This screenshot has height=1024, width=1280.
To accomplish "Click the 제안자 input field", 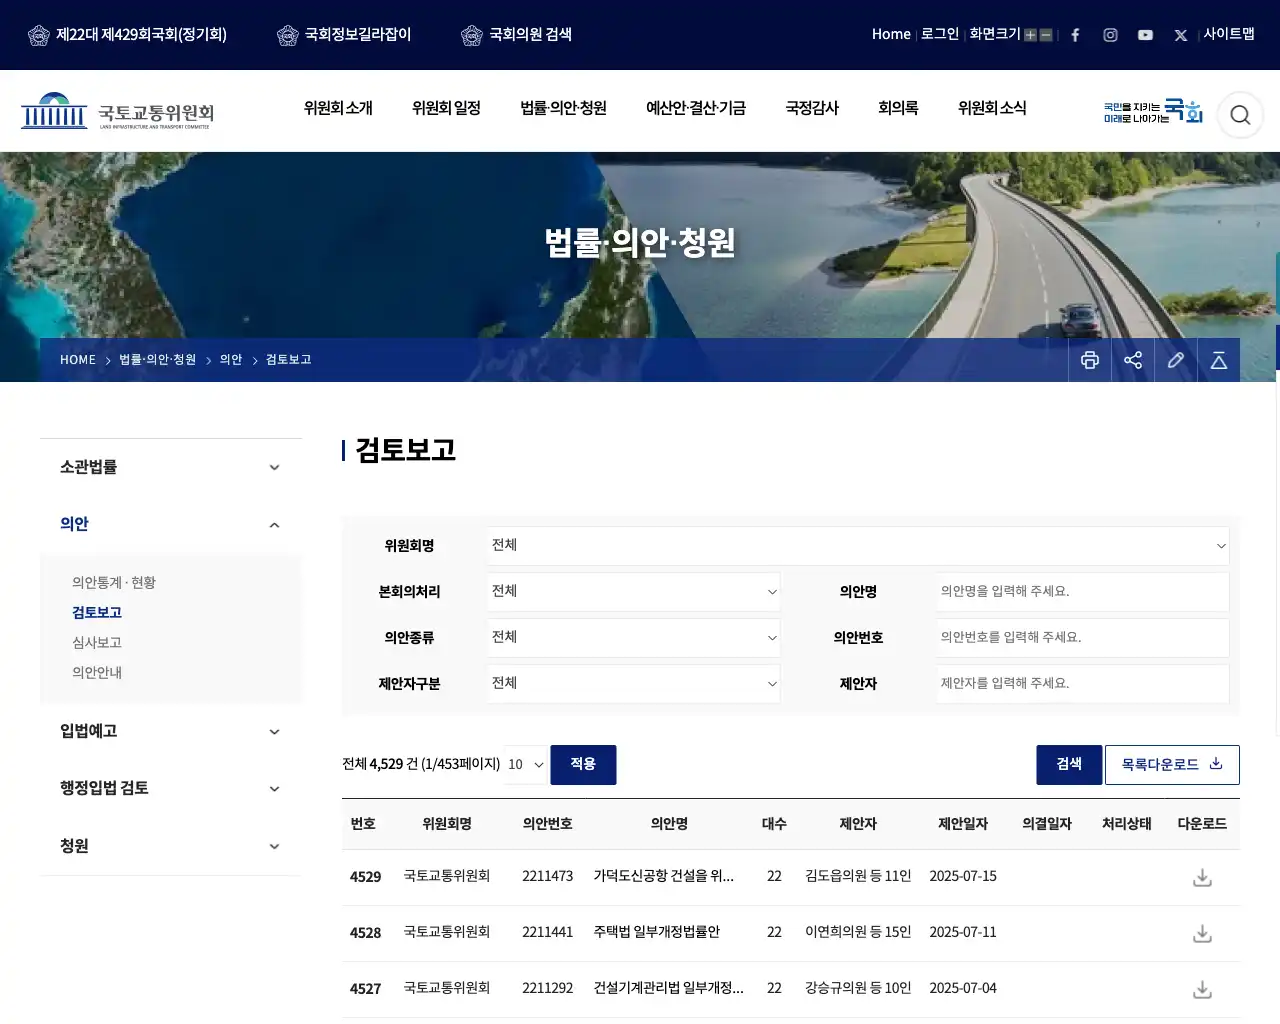I will click(x=1083, y=683).
